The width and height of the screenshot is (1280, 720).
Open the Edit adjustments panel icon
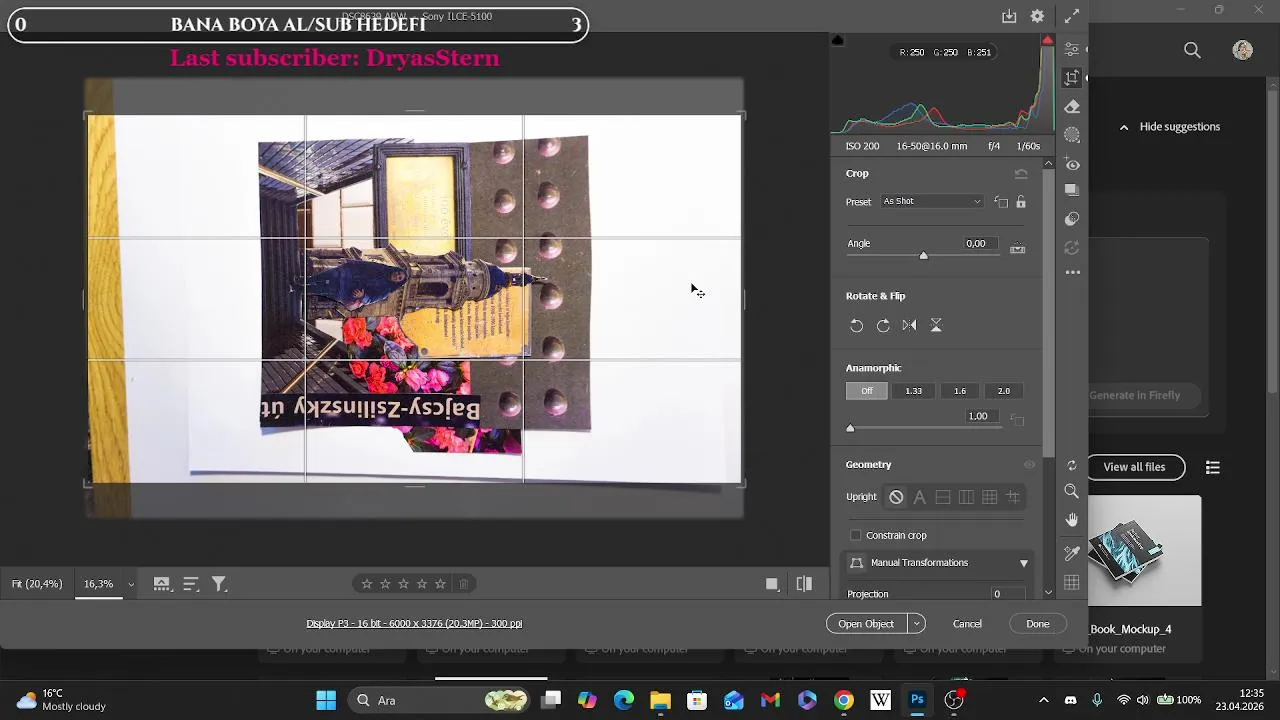point(1072,49)
